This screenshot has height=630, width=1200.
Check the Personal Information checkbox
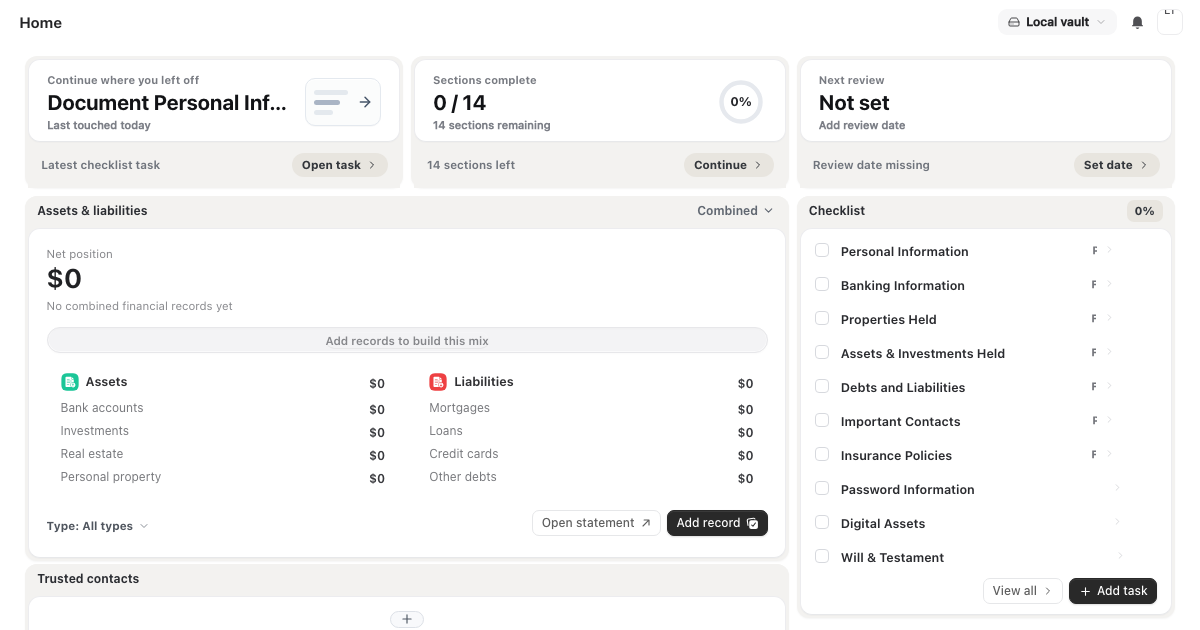click(x=822, y=251)
